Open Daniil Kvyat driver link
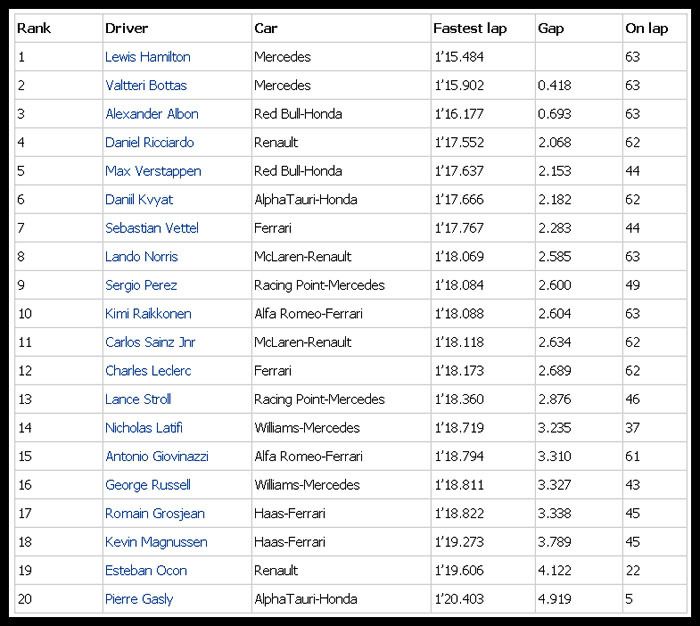700x626 pixels. tap(139, 200)
